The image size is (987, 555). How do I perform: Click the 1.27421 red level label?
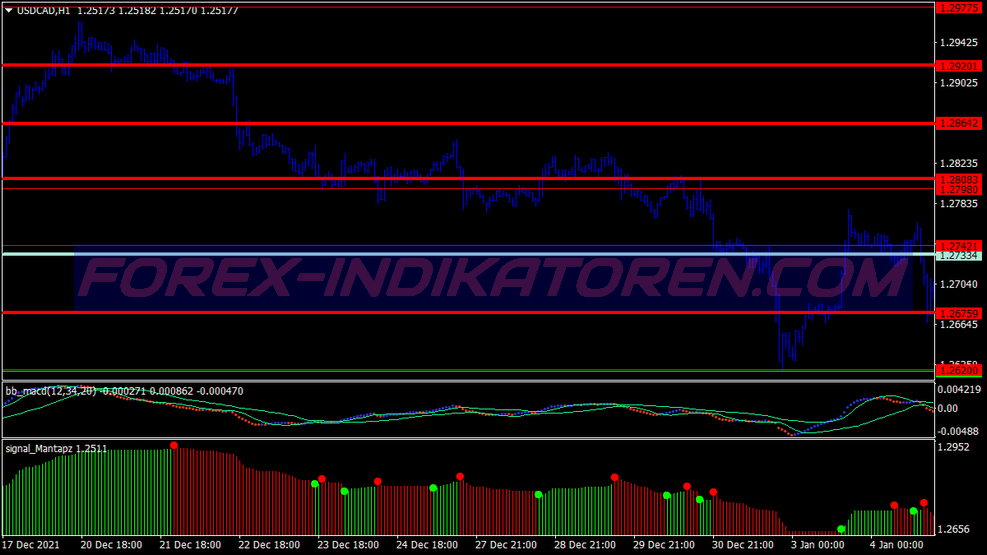[959, 246]
